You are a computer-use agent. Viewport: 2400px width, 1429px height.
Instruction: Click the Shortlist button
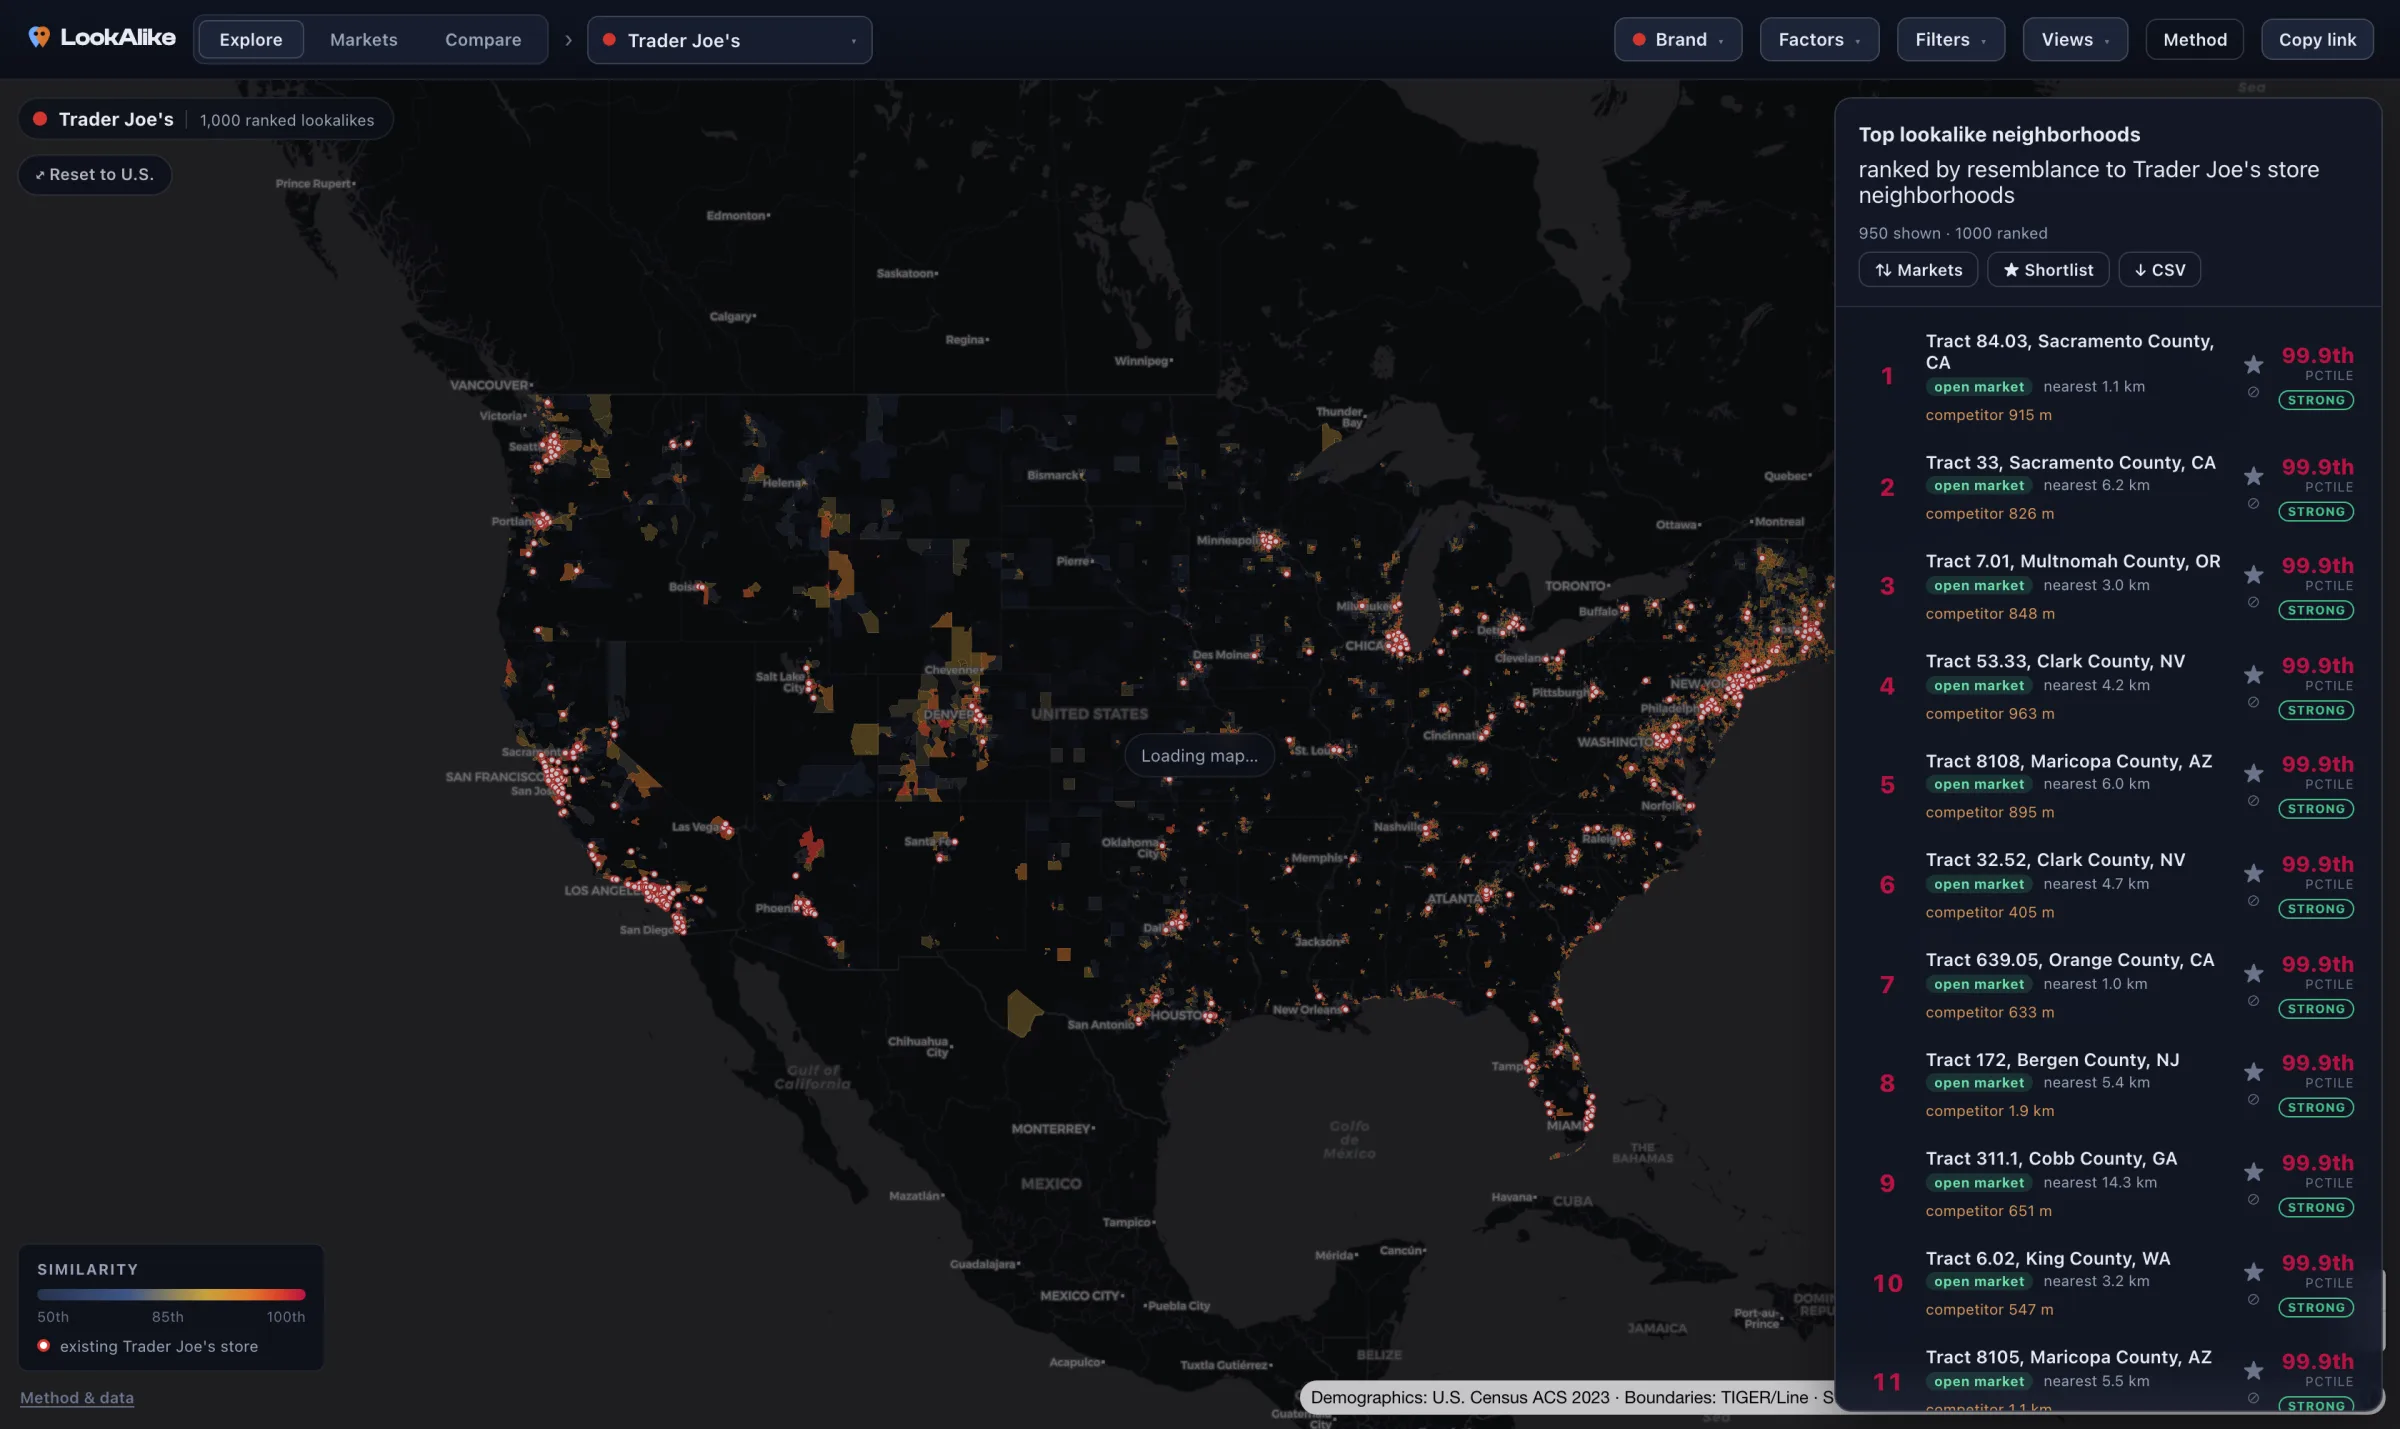[2048, 270]
